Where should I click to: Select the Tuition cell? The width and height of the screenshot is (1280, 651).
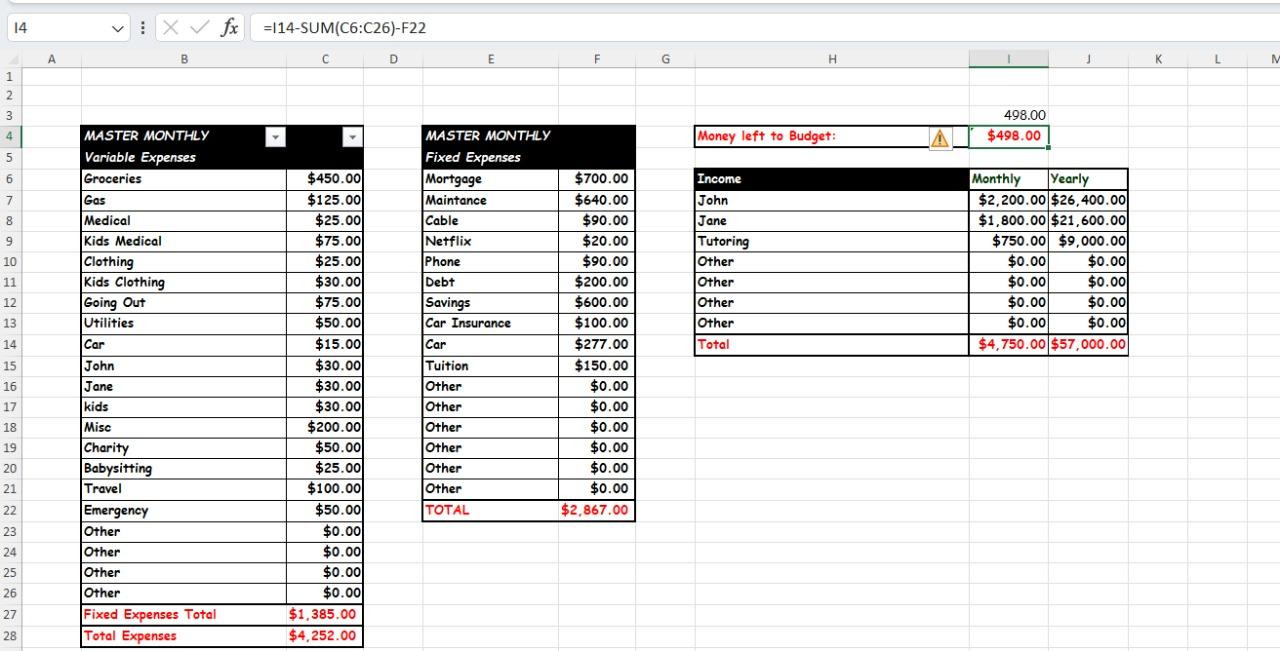[491, 365]
